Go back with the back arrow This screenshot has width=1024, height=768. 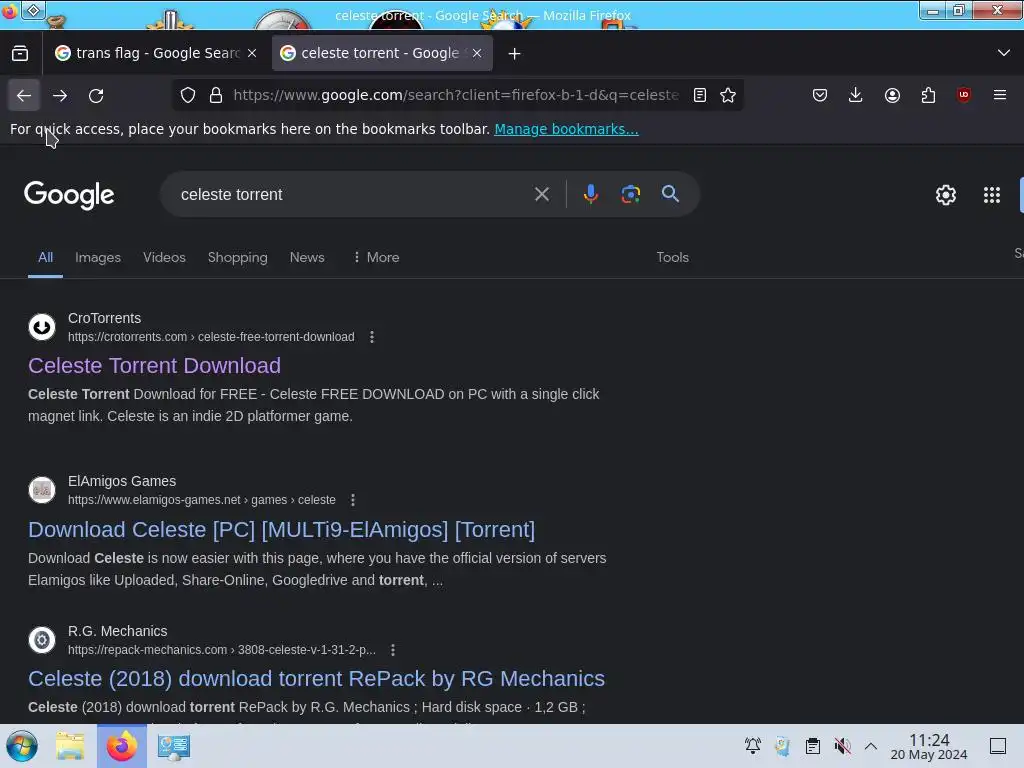24,95
